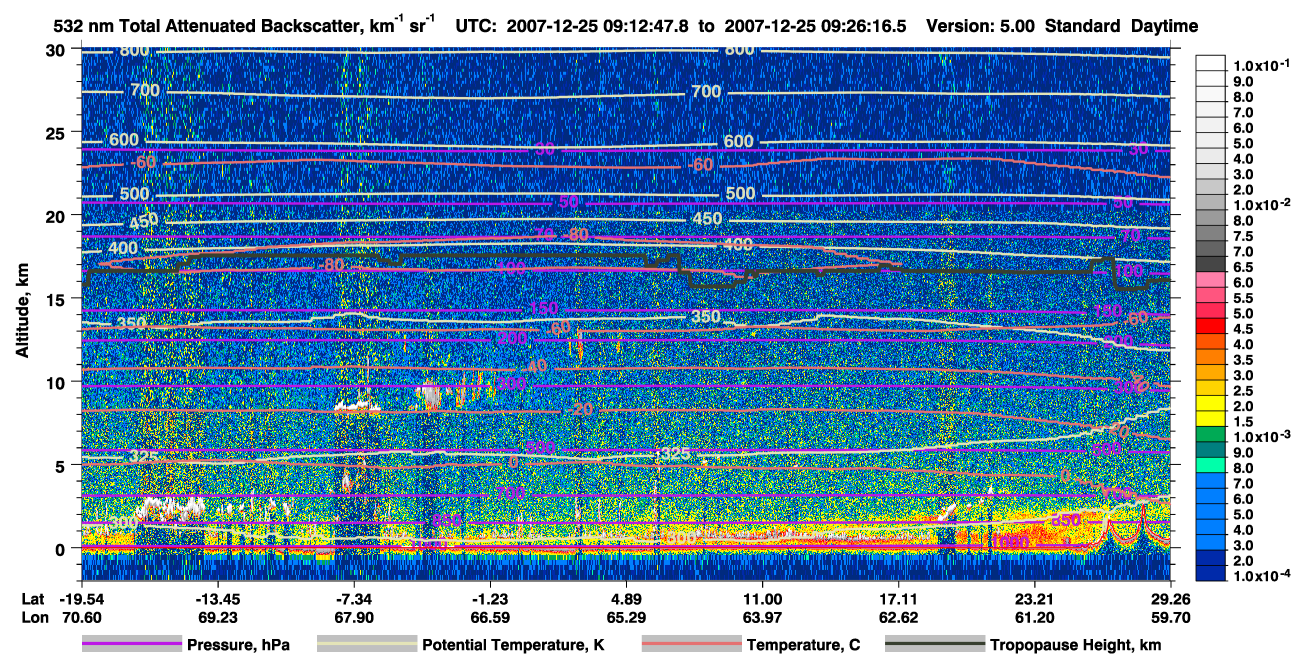This screenshot has width=1300, height=667.
Task: Click latitude value '29.26'
Action: 1170,598
